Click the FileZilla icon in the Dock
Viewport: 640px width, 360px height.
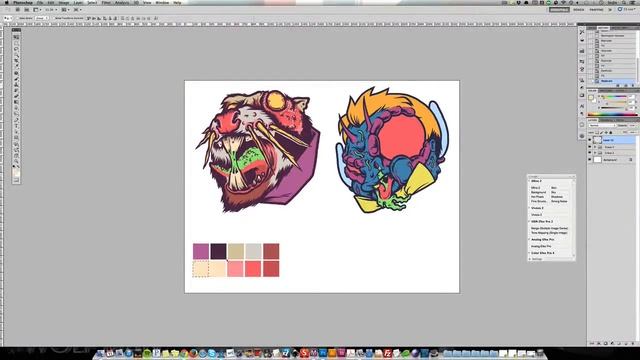[387, 353]
